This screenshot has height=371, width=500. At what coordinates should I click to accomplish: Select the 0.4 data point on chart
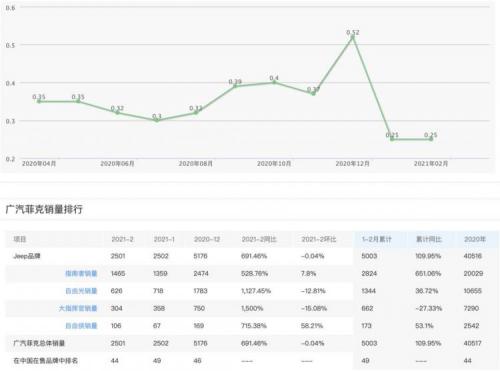(x=274, y=82)
